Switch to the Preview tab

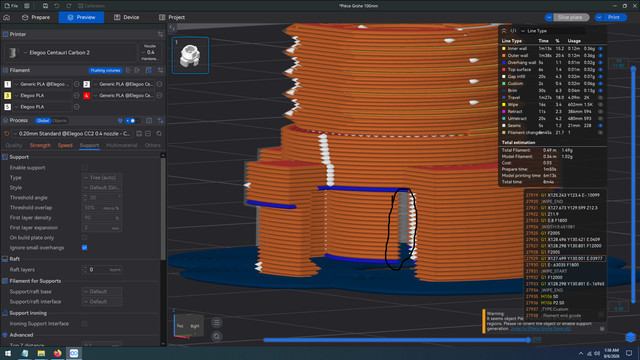tap(81, 17)
